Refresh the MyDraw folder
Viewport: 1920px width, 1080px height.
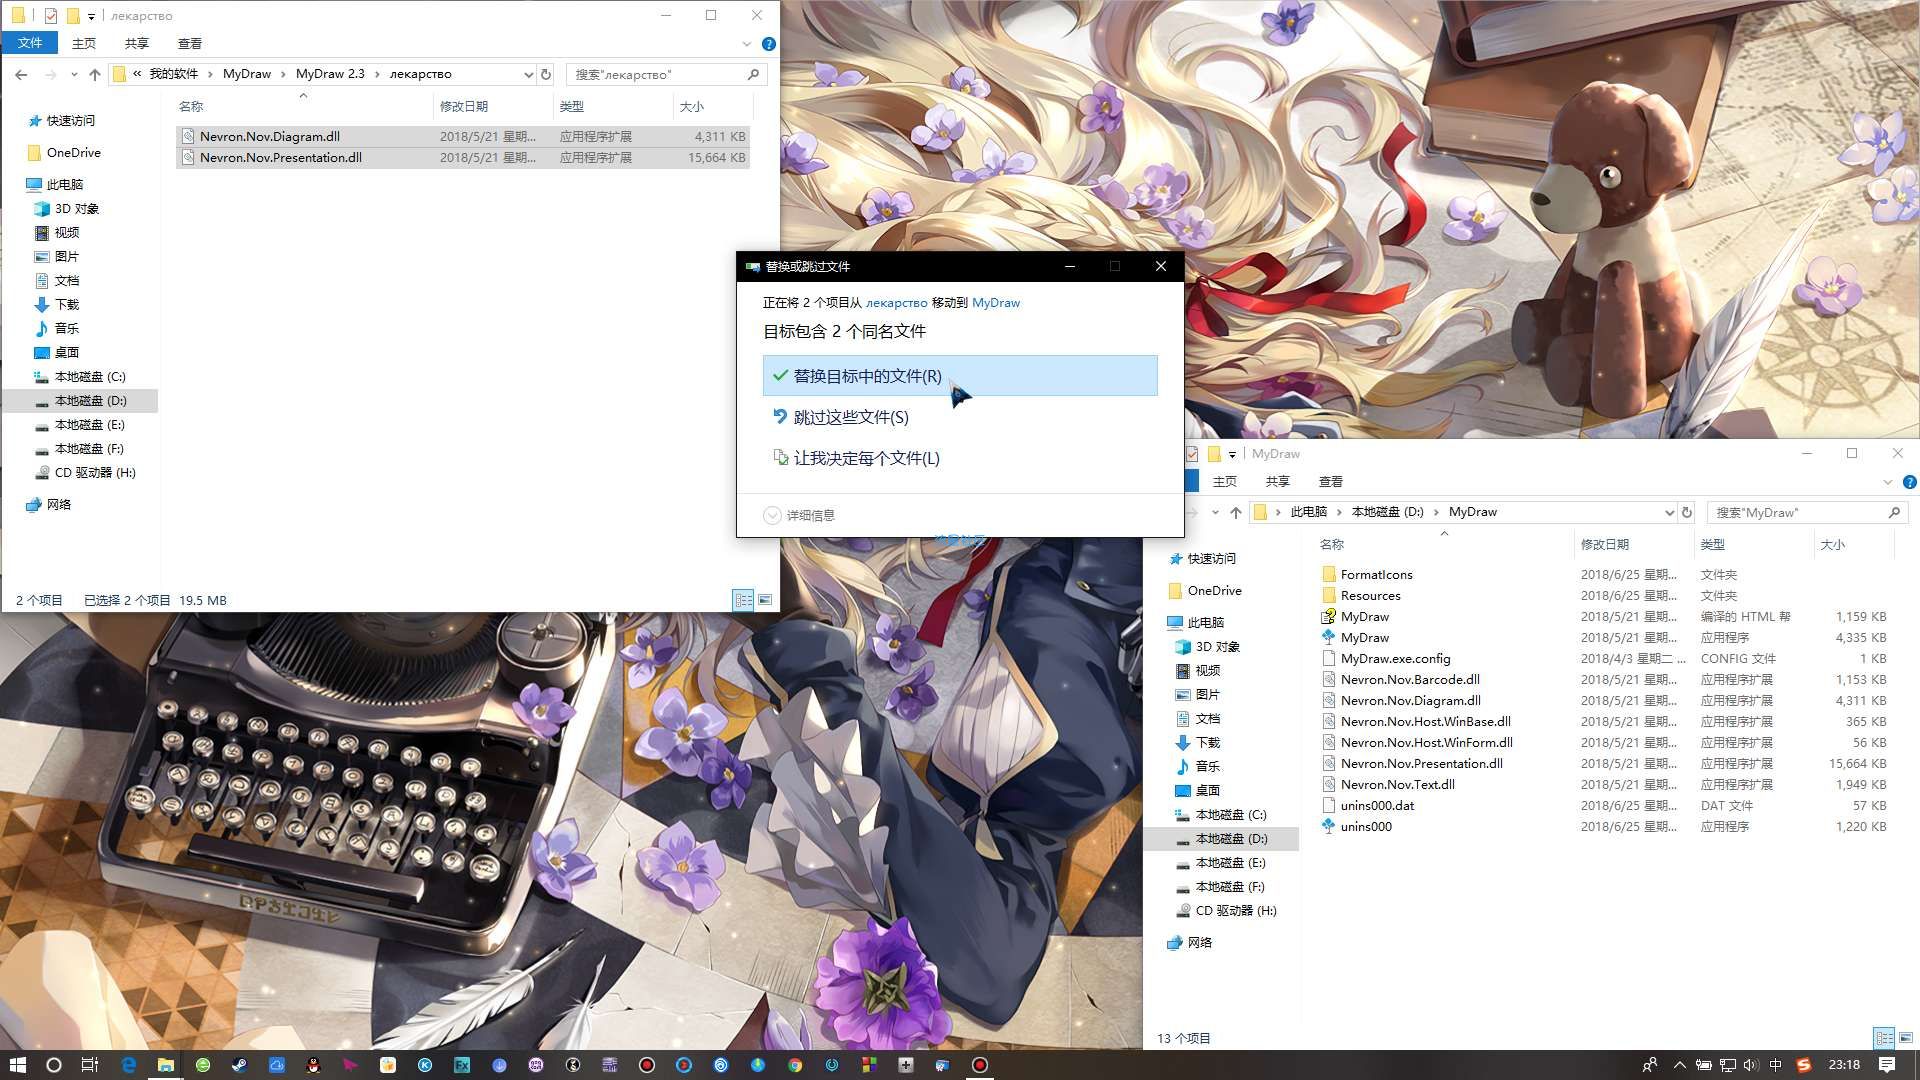coord(1687,512)
